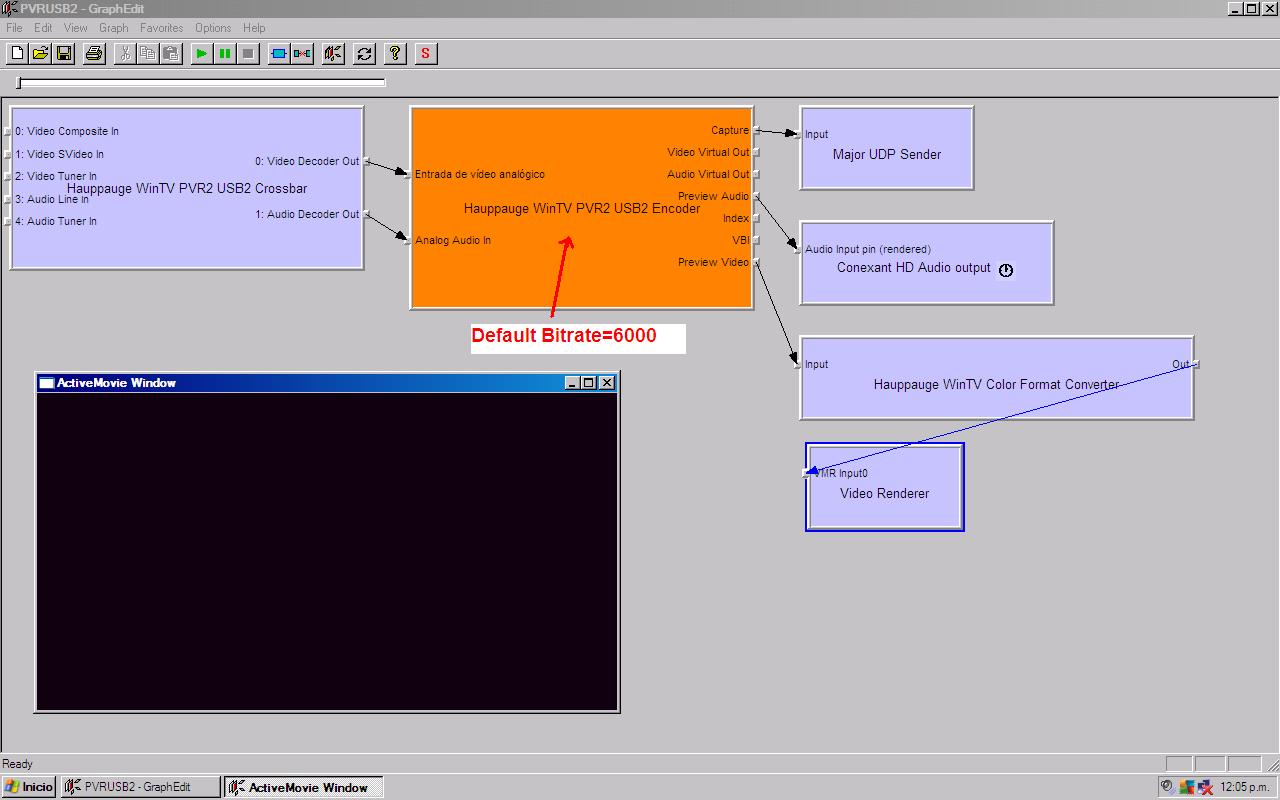Click the red S toolbar icon

pos(426,53)
